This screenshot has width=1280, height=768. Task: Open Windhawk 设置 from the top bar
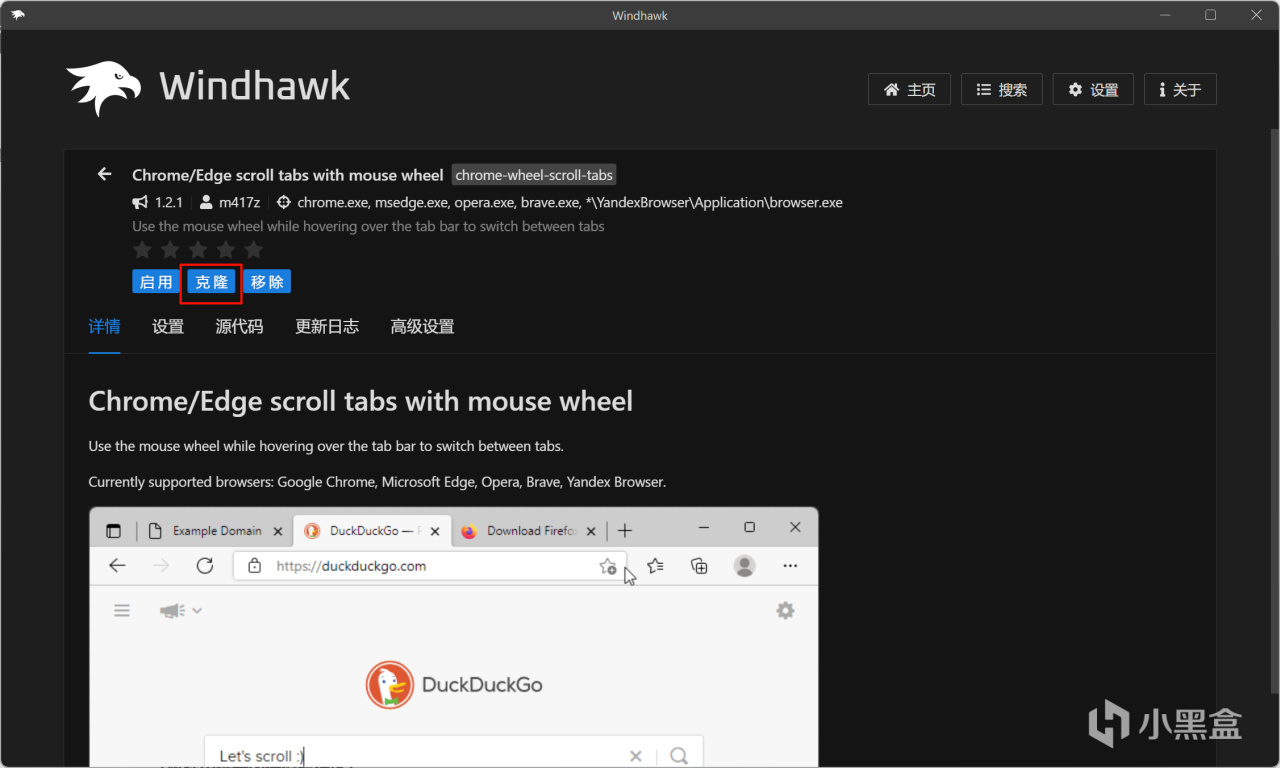[1093, 89]
